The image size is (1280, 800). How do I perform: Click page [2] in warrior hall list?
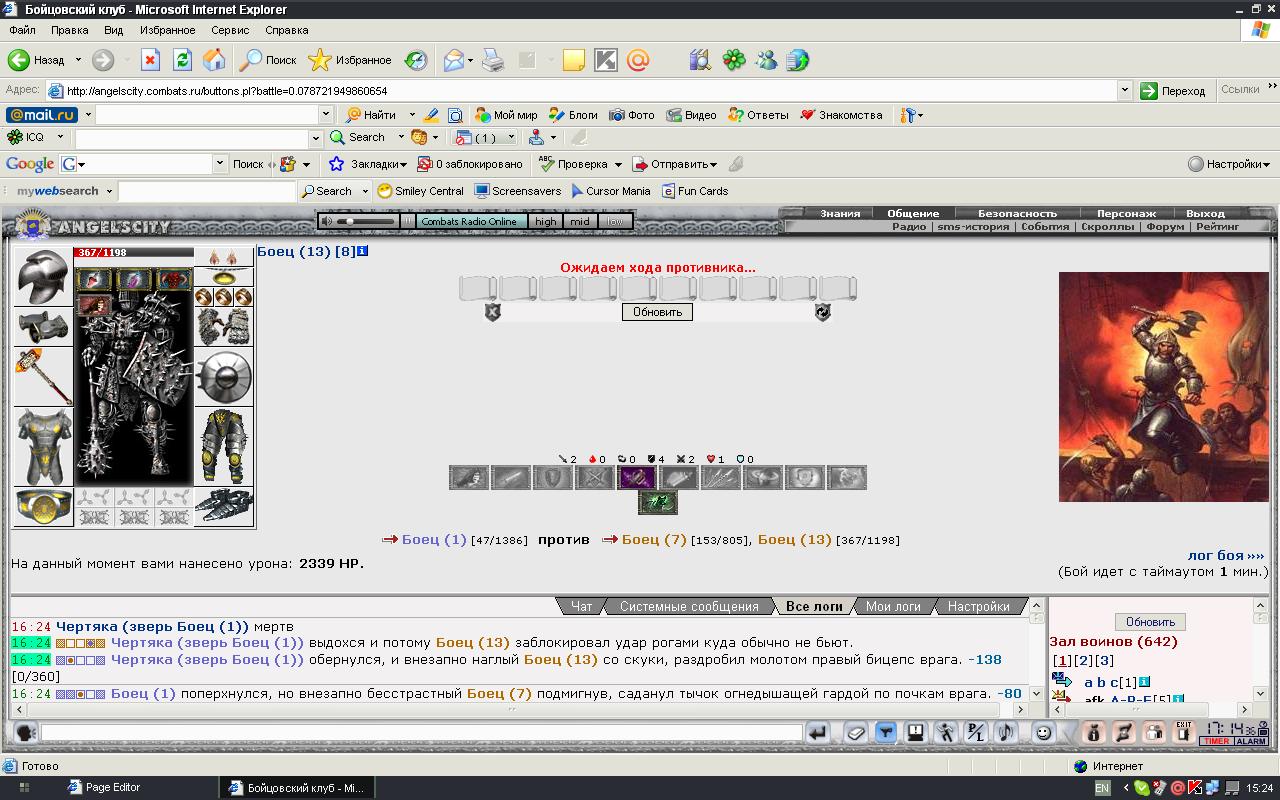1083,660
